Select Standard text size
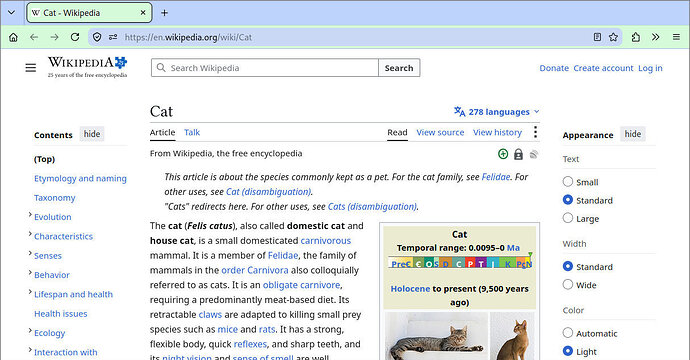The width and height of the screenshot is (690, 360). click(568, 200)
